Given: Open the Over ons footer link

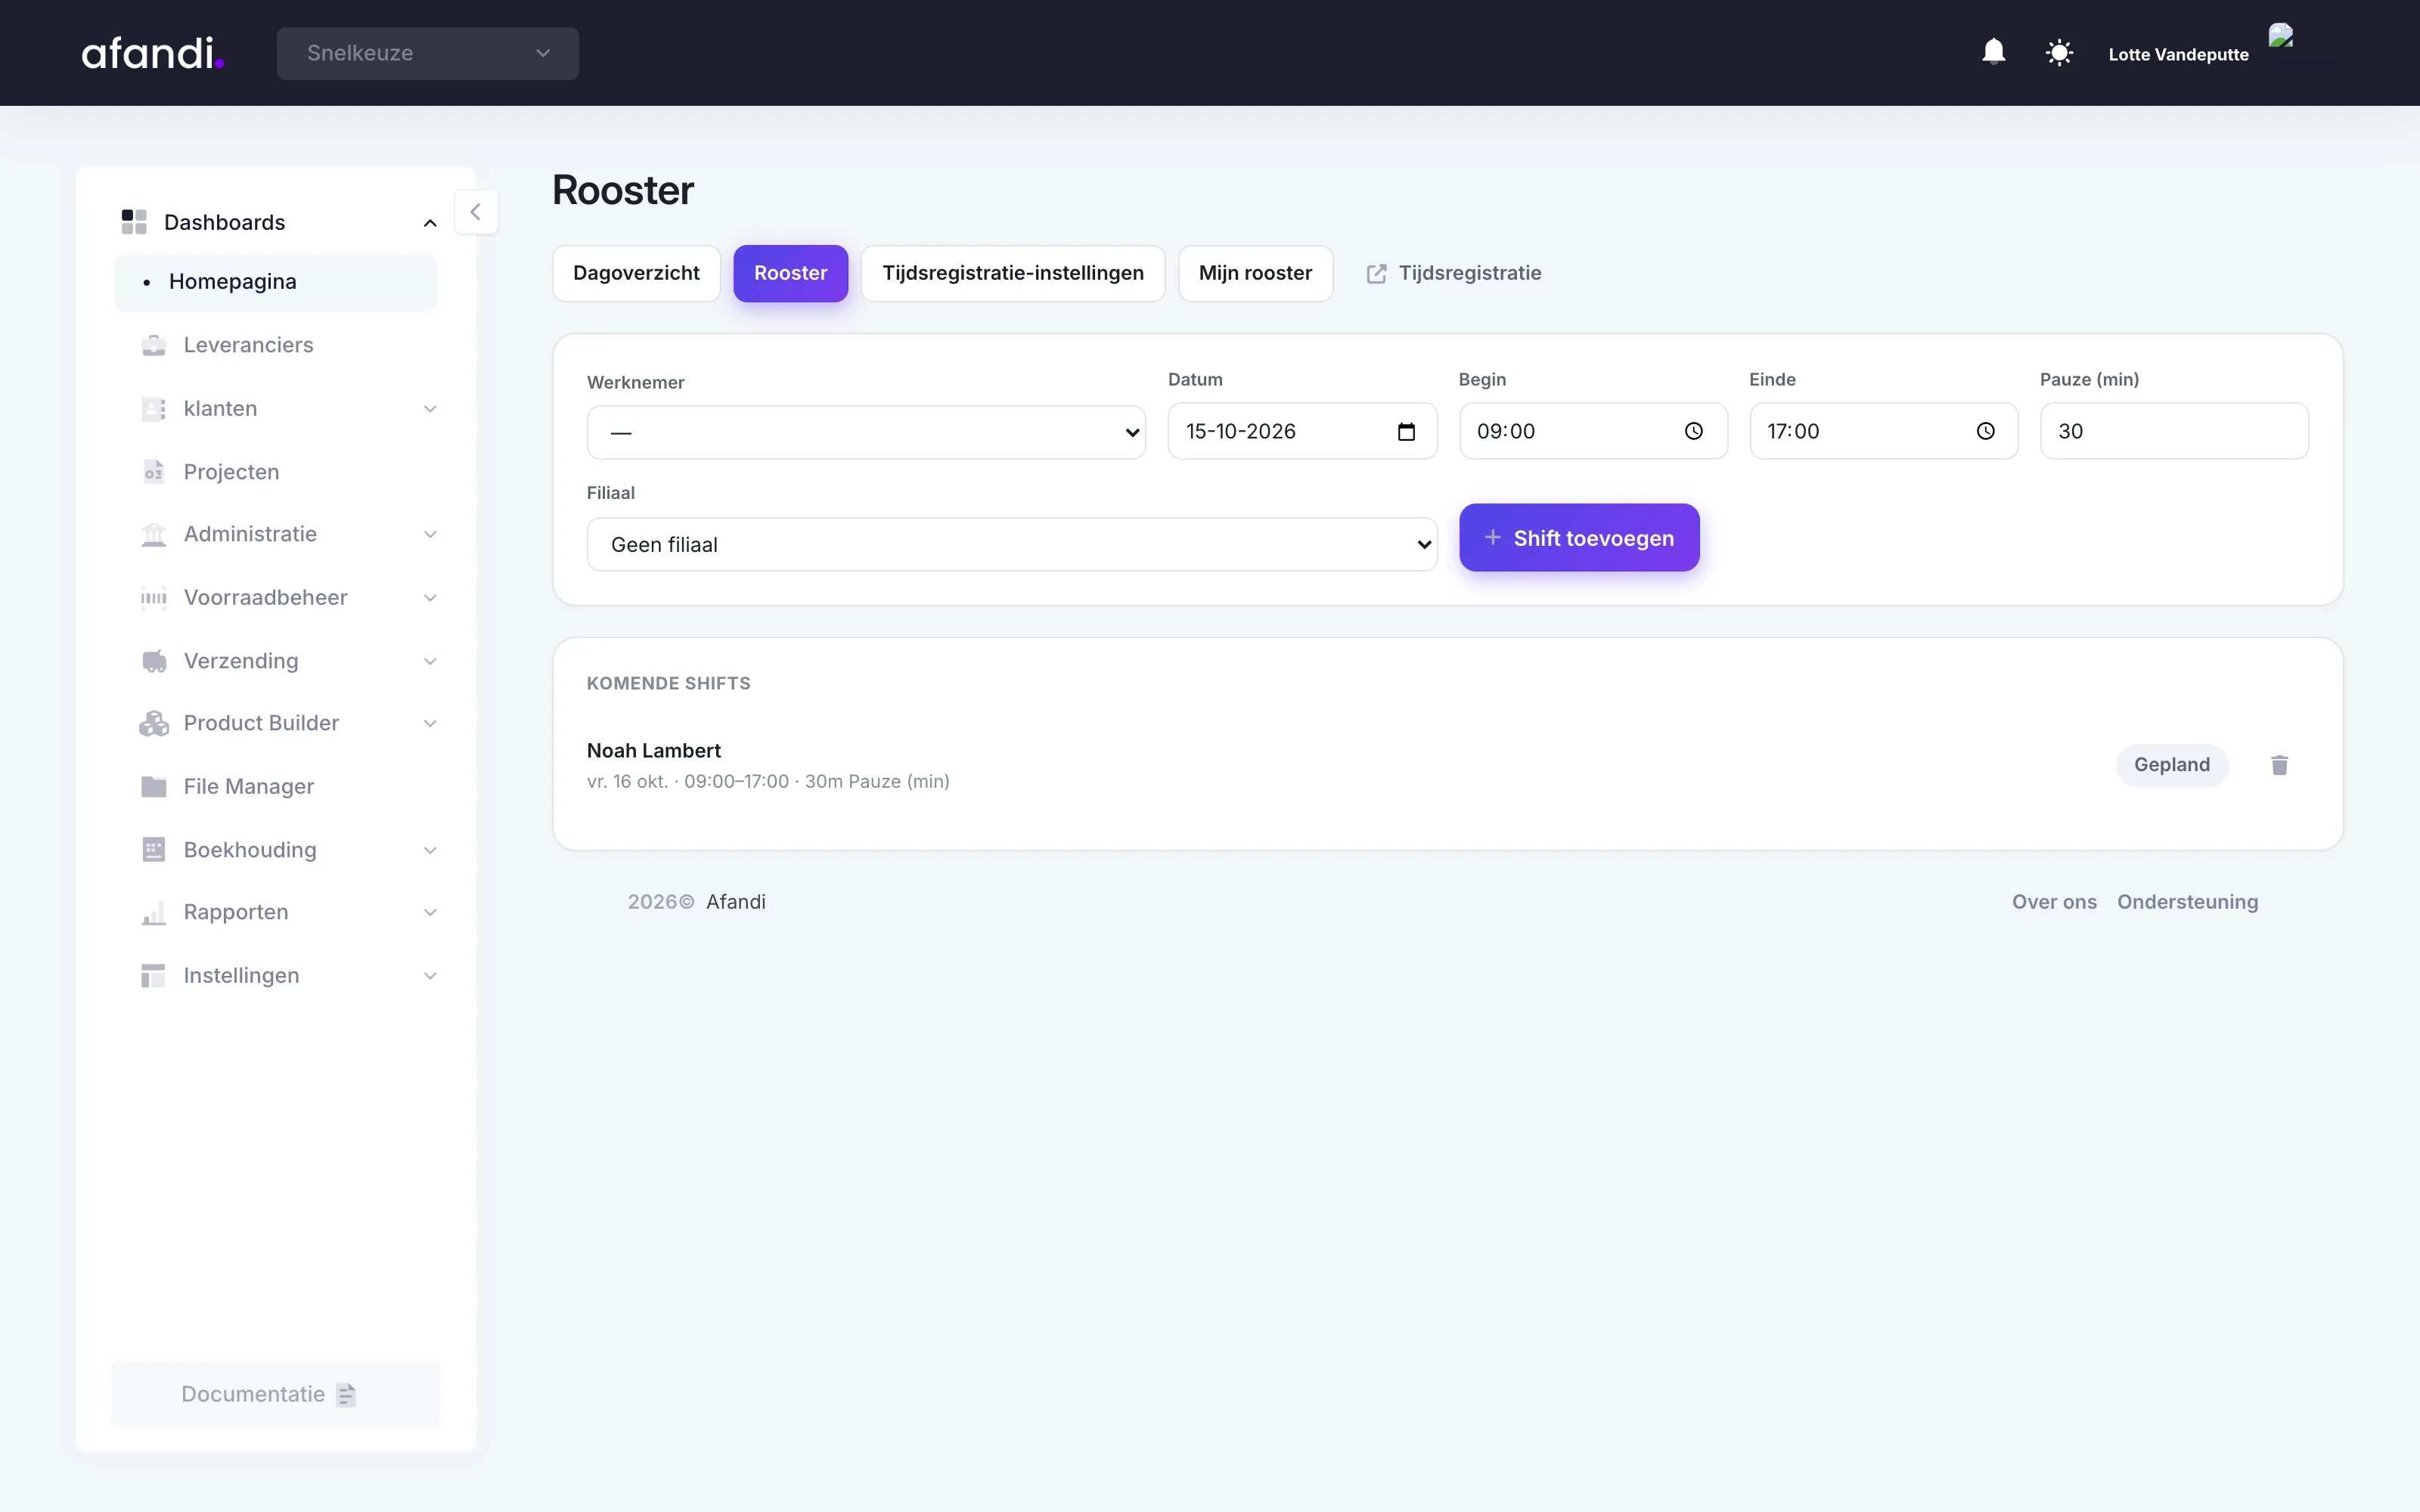Looking at the screenshot, I should [2054, 902].
